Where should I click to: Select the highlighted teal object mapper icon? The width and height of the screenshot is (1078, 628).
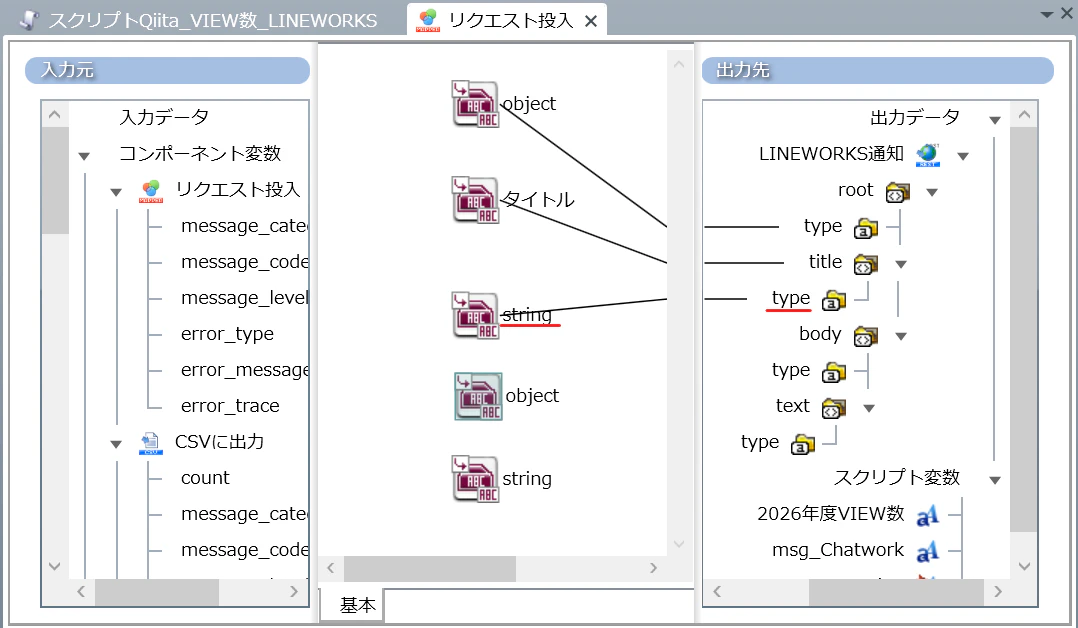click(478, 396)
